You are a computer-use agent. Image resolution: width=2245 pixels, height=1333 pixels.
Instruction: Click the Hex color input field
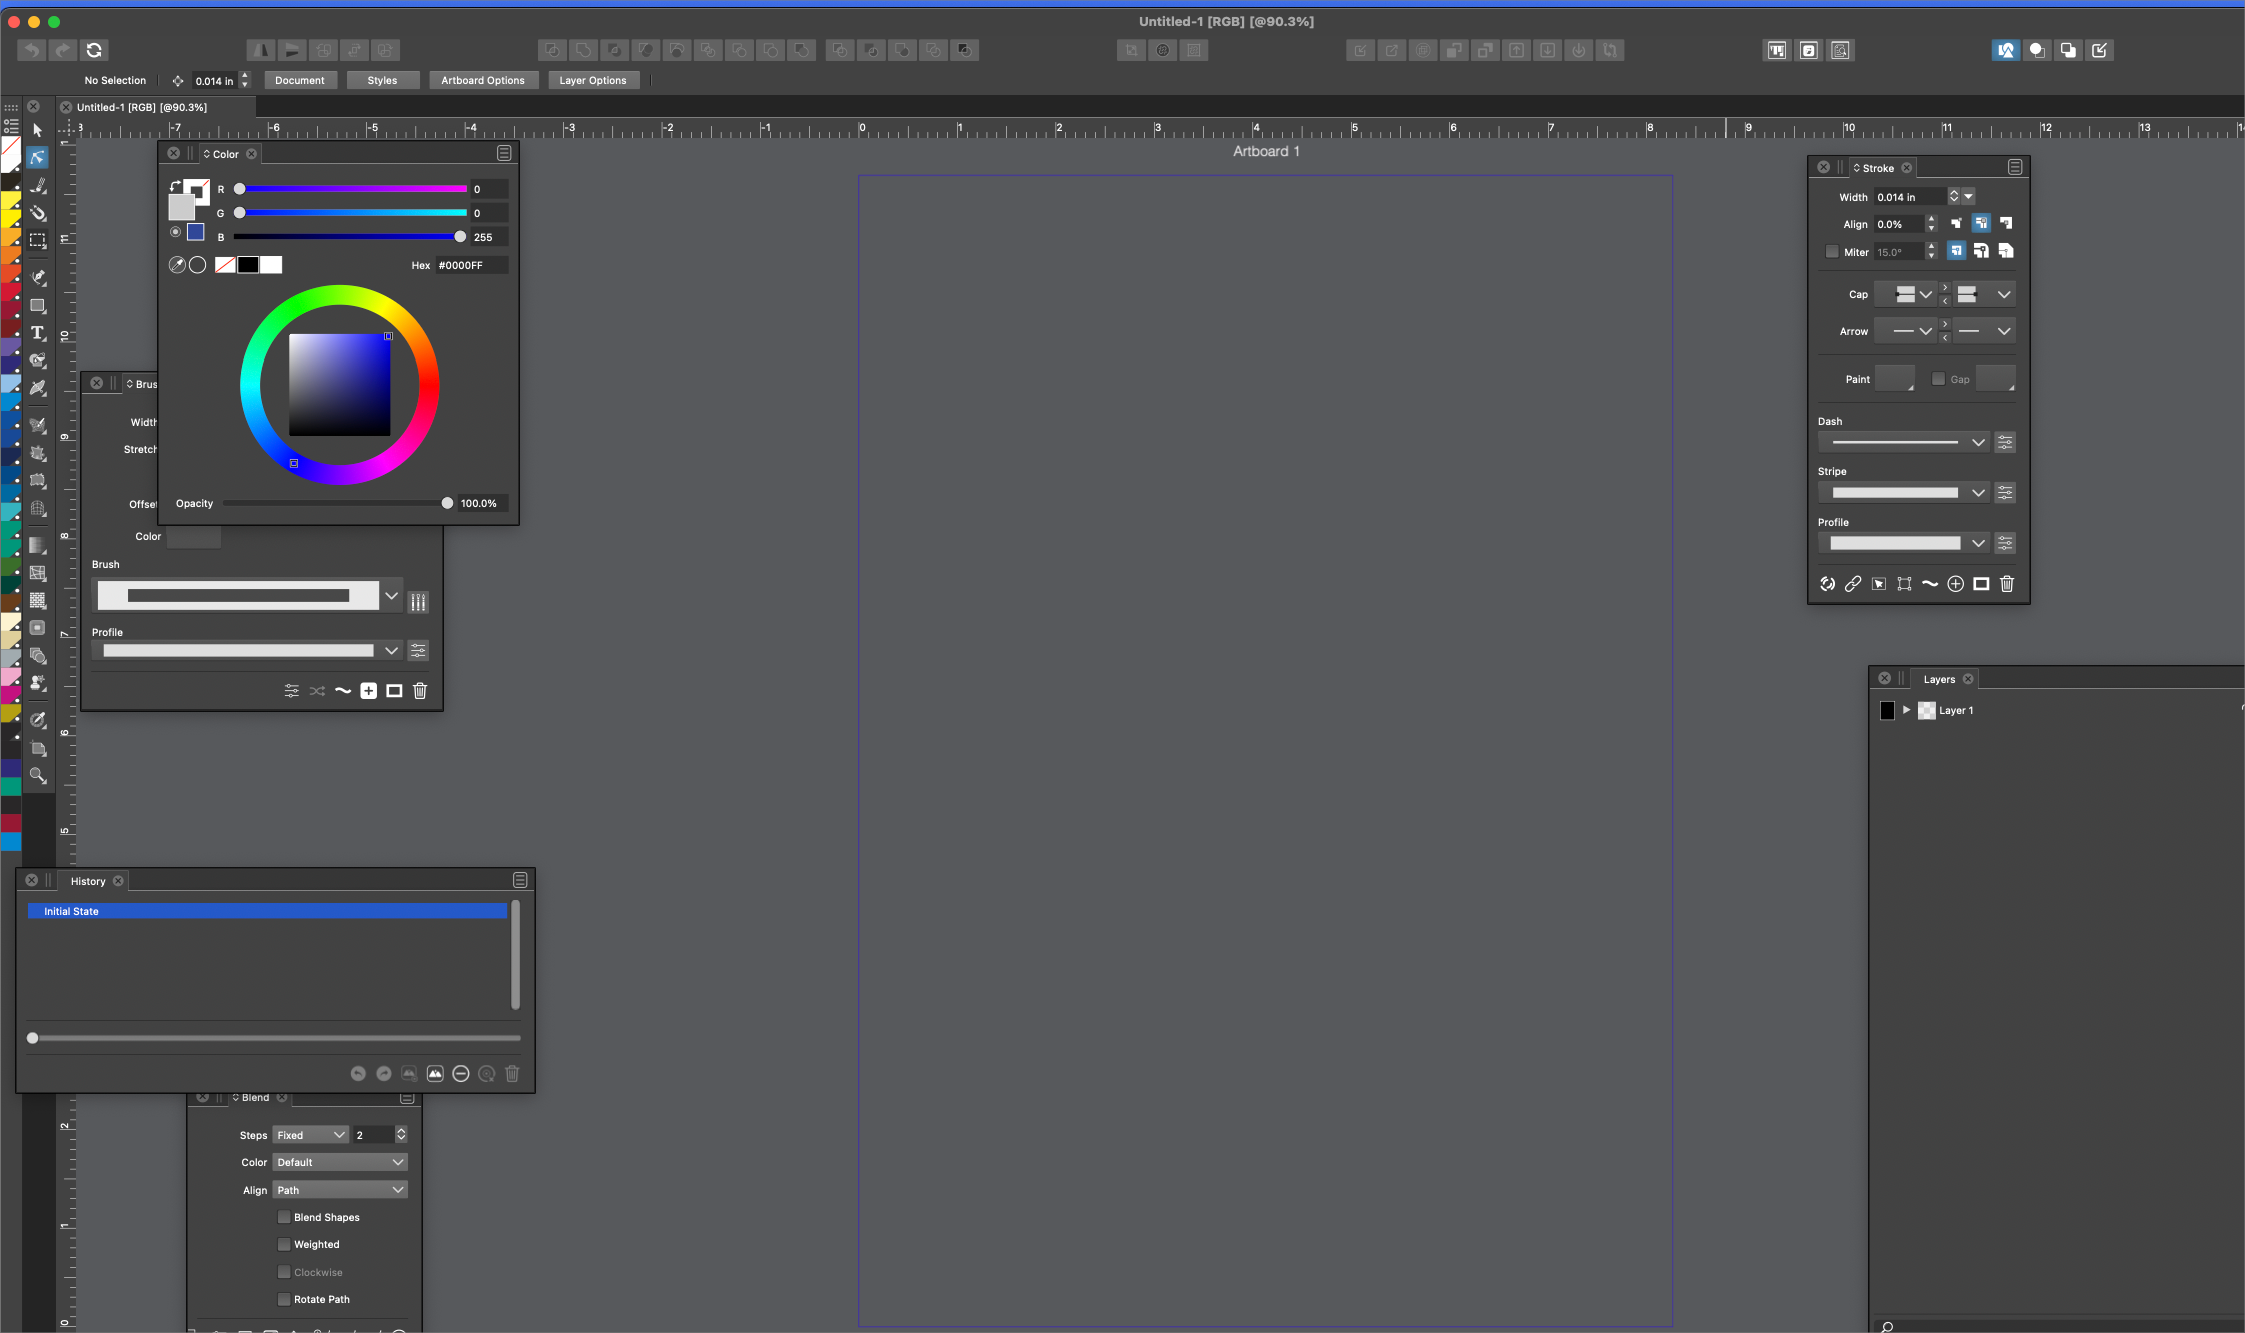(471, 265)
